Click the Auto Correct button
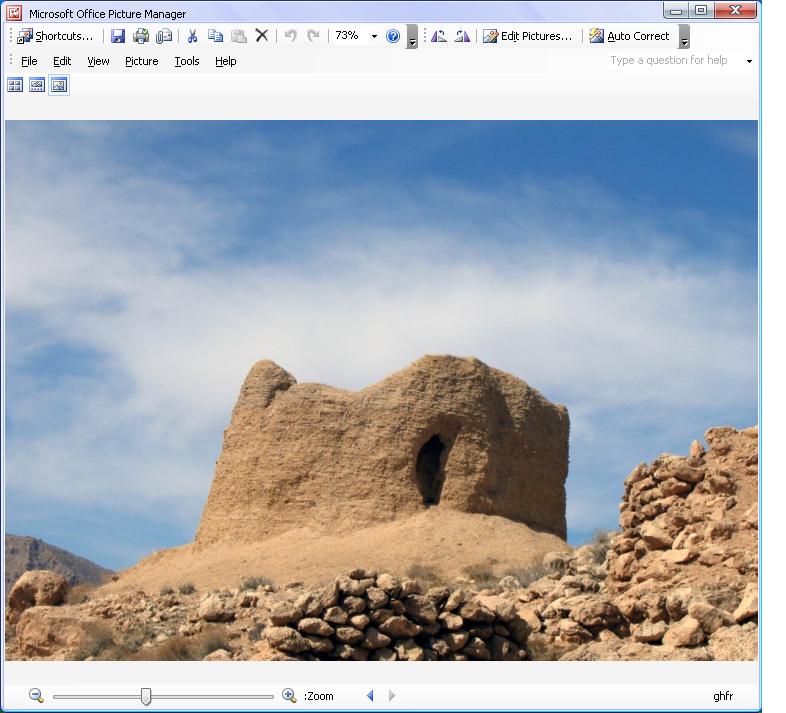Viewport: 786px width, 713px height. point(630,36)
